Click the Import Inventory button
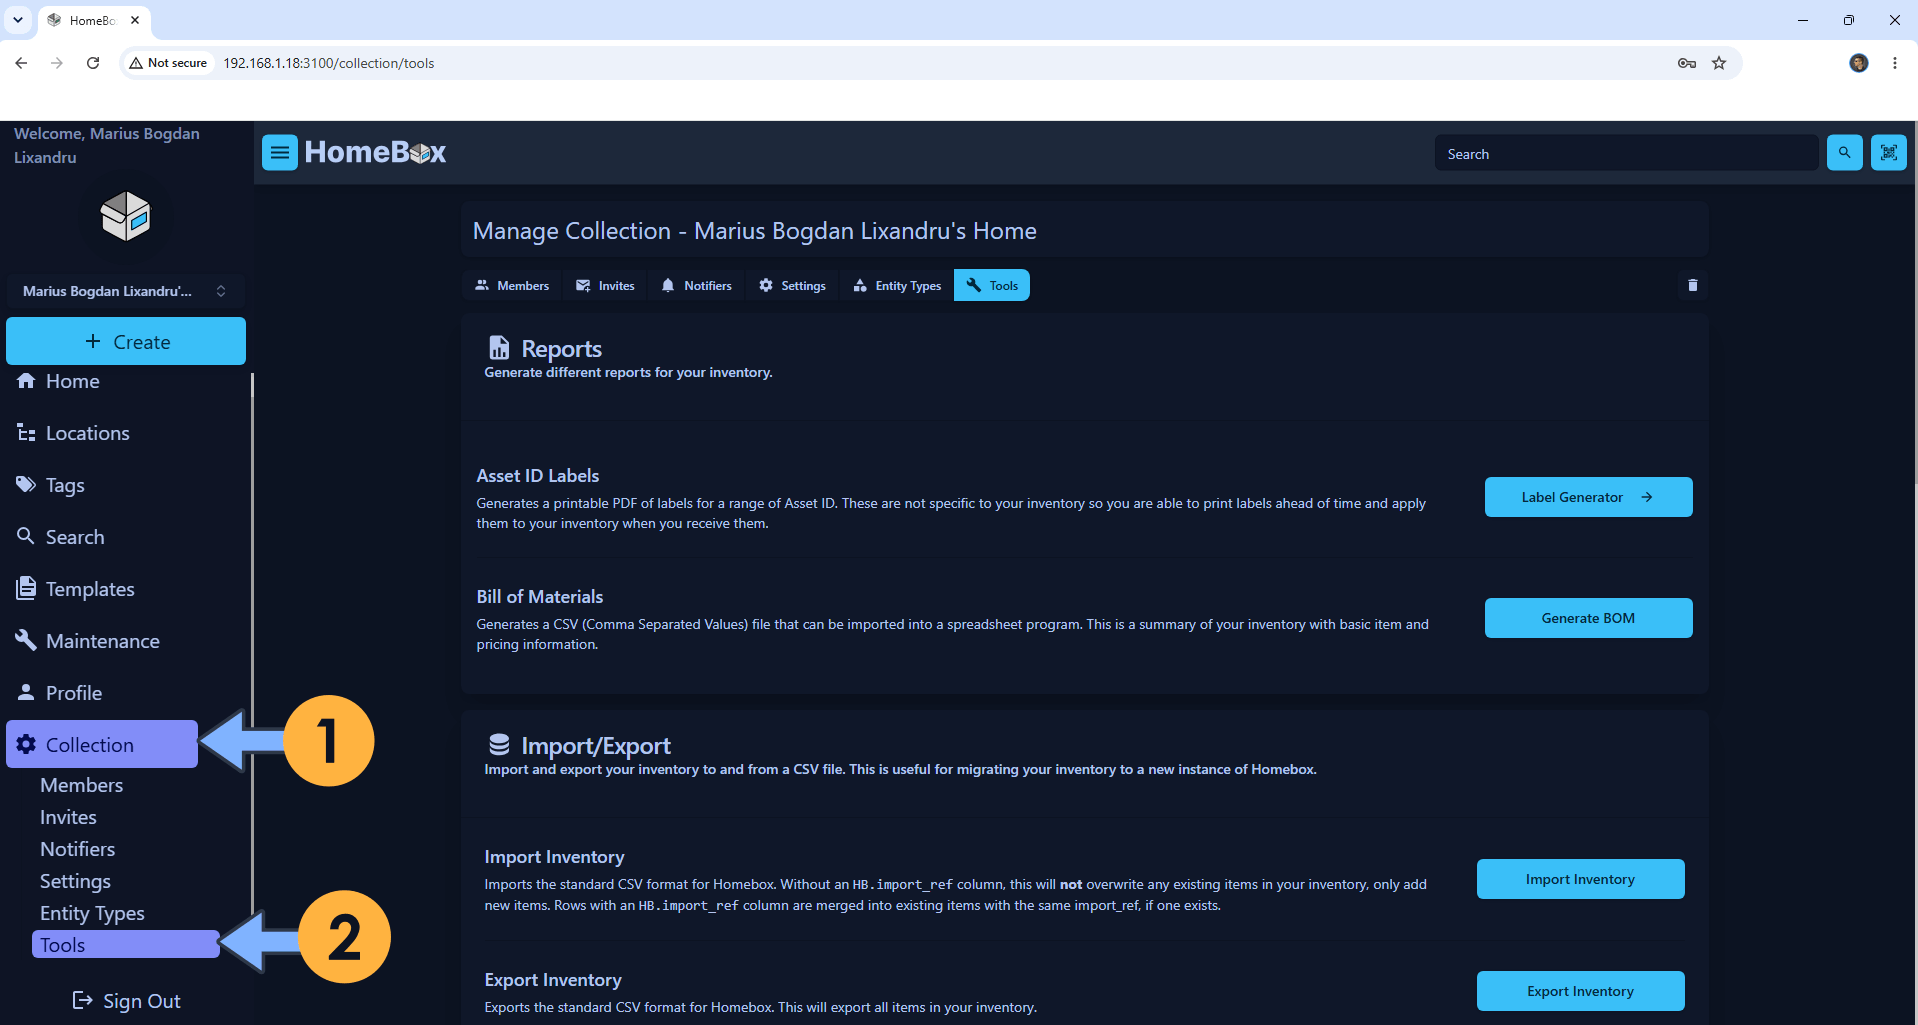Viewport: 1918px width, 1025px height. point(1580,879)
